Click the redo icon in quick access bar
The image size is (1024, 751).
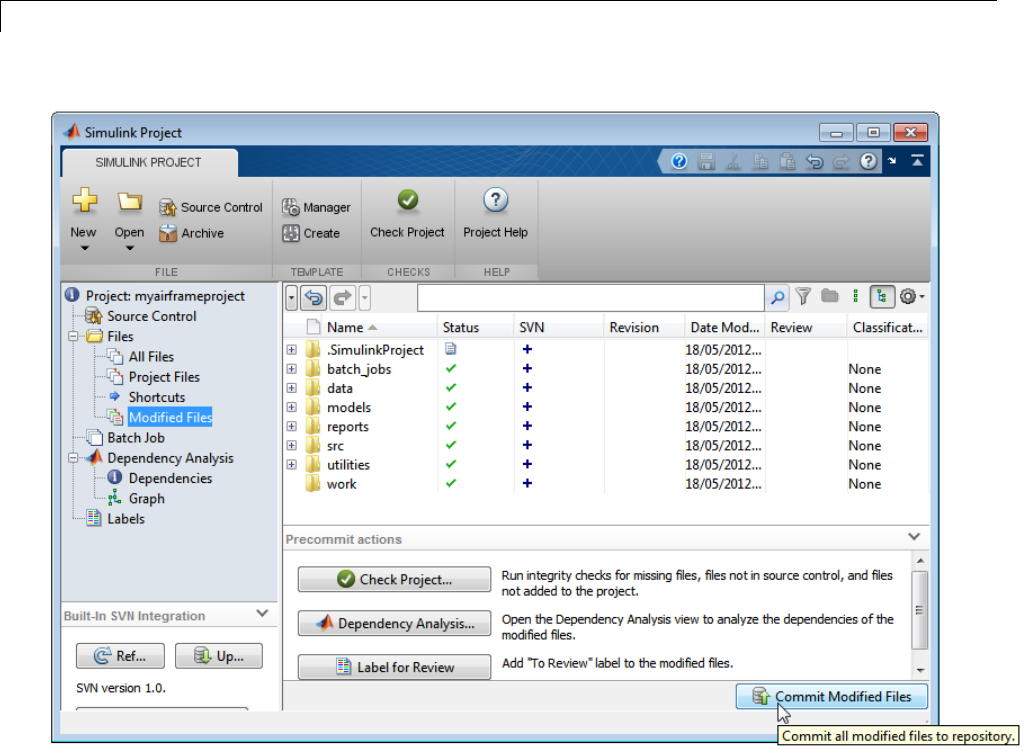click(841, 161)
